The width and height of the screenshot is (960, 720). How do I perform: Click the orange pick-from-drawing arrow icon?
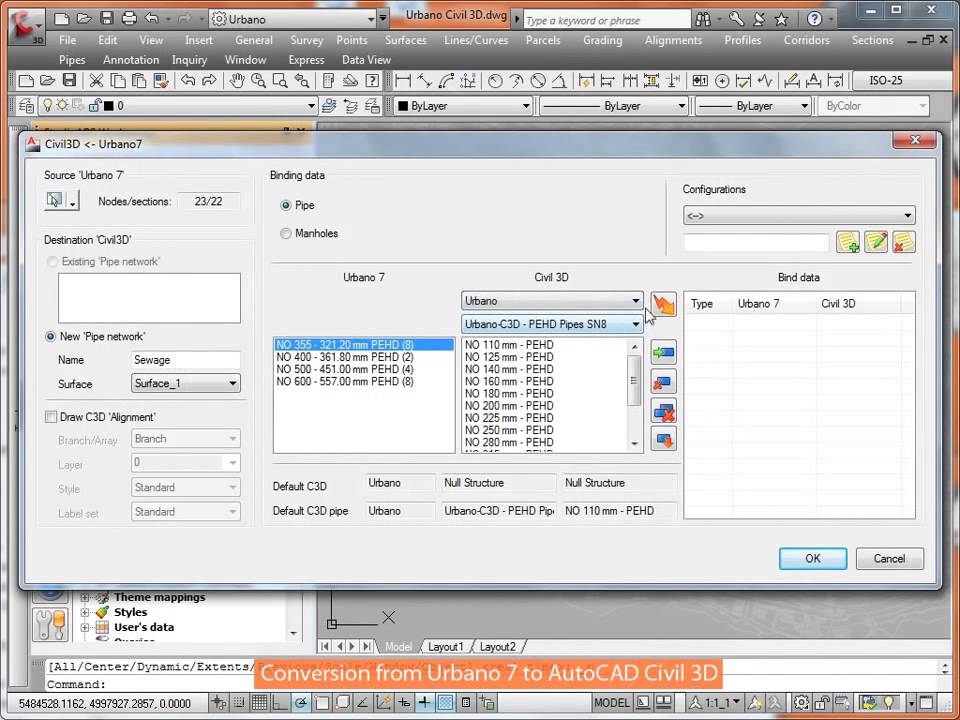click(x=663, y=304)
